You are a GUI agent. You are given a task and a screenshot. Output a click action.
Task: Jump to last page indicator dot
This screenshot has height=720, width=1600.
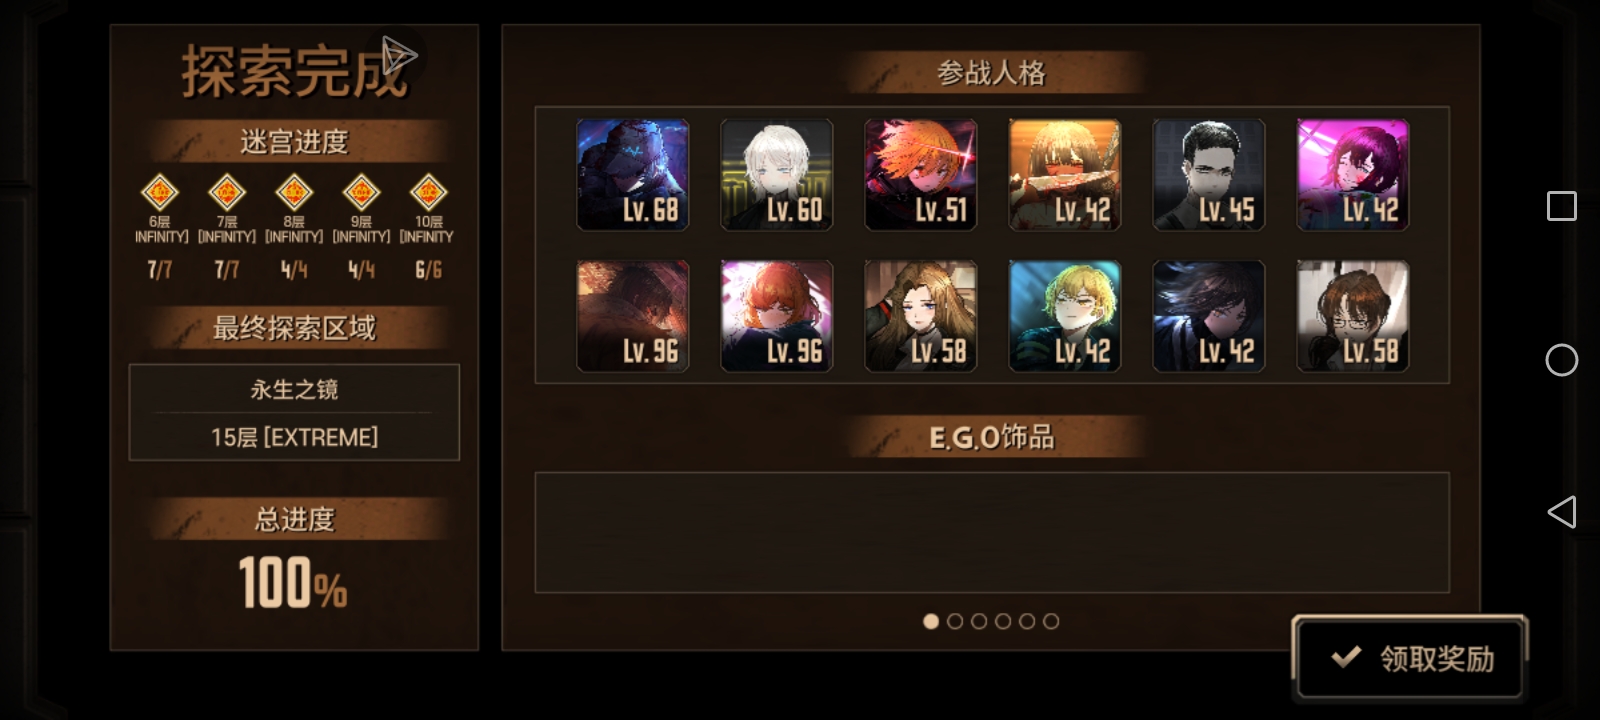click(1051, 621)
